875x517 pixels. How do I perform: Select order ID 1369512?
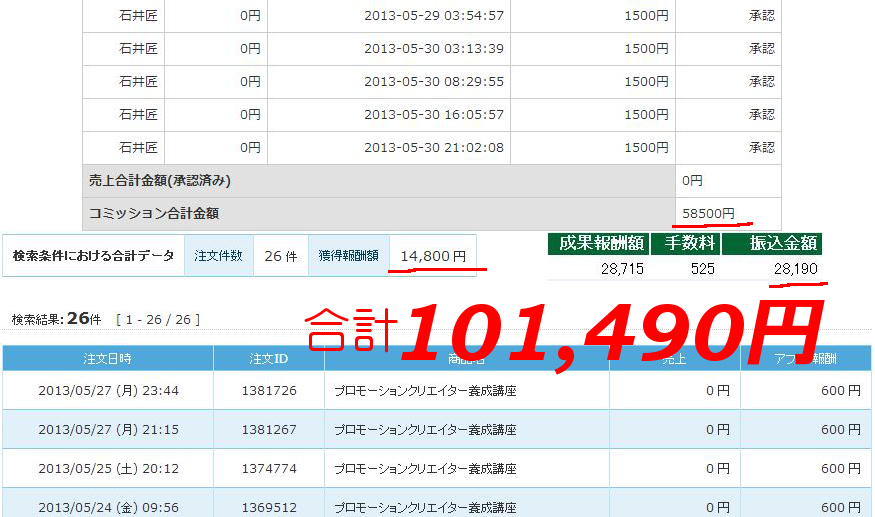(268, 505)
